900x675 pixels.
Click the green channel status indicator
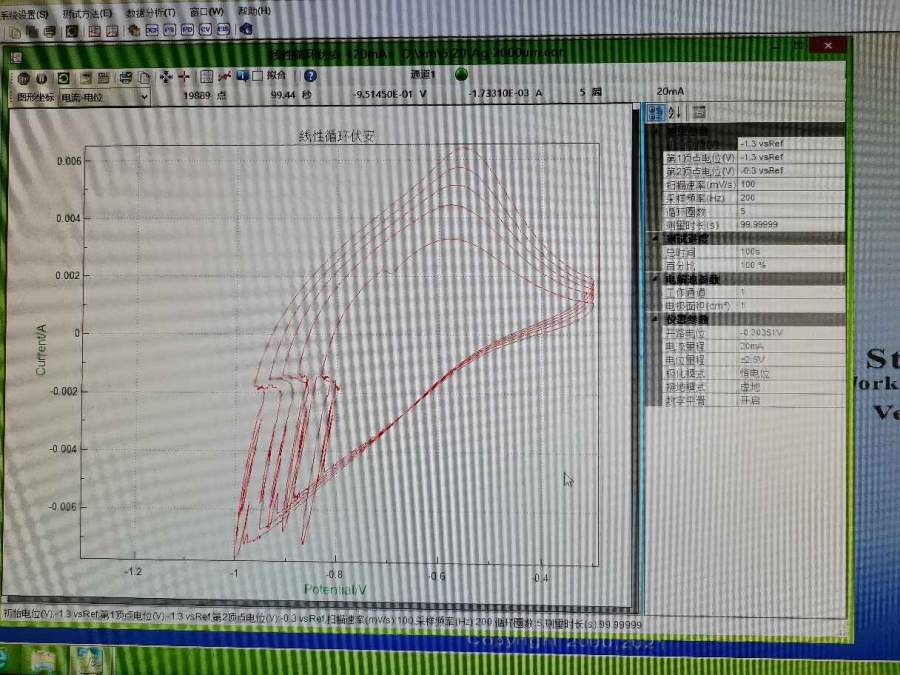[461, 74]
